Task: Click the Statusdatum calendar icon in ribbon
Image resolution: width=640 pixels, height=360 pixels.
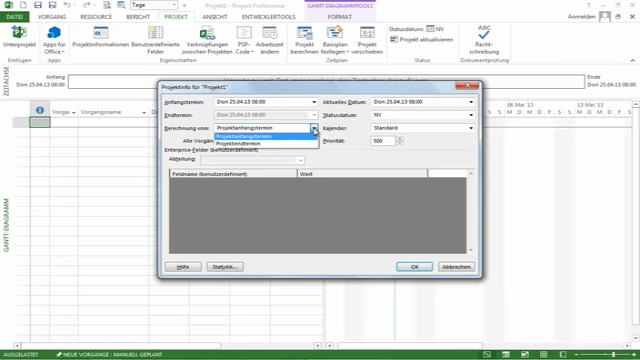Action: coord(430,29)
